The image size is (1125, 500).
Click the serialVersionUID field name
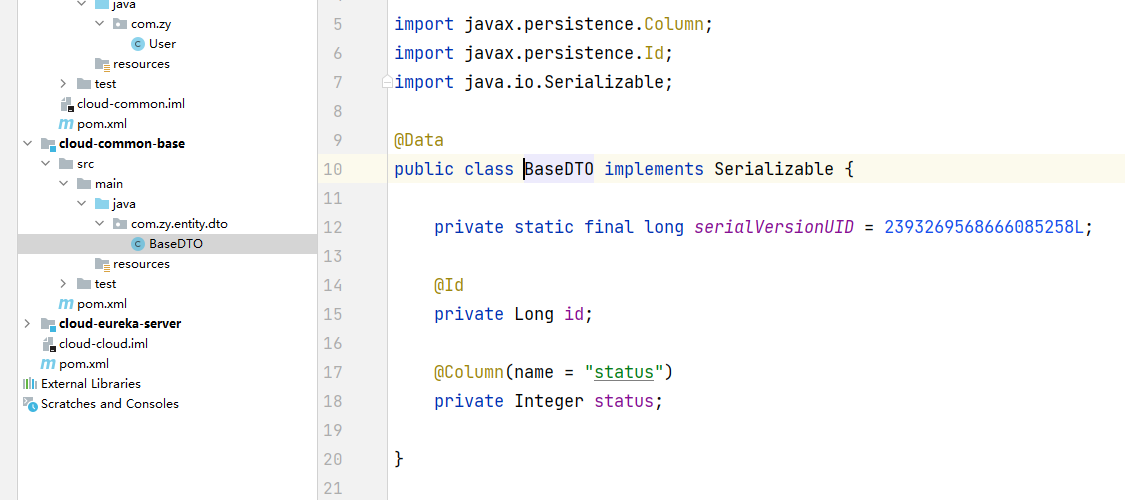coord(774,227)
